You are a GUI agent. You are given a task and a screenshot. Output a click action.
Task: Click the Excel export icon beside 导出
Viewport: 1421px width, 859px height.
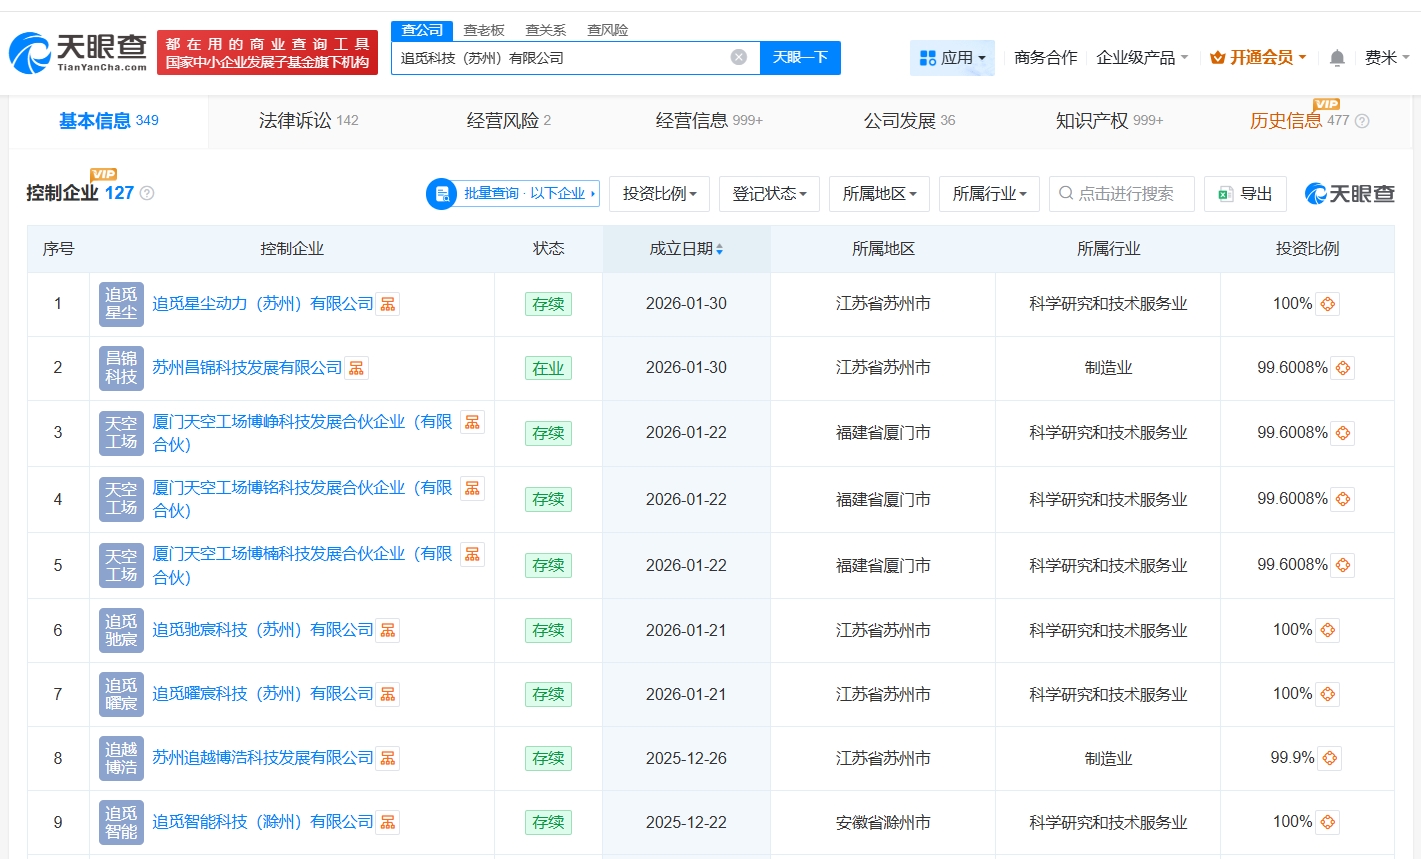click(x=1227, y=194)
